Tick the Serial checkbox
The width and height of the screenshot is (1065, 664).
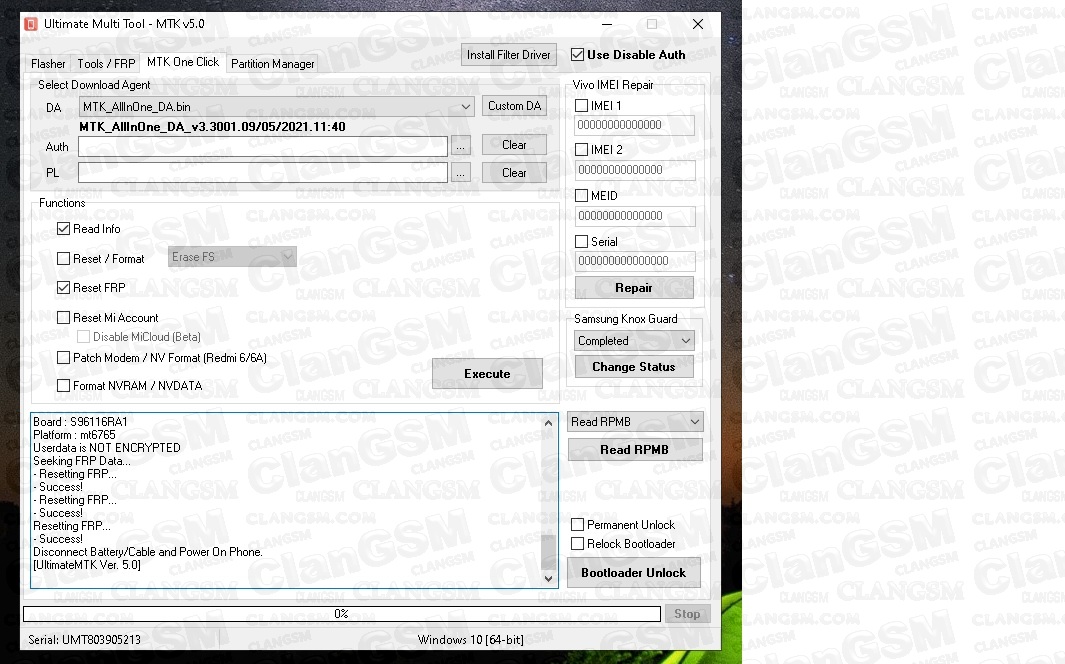[x=581, y=242]
